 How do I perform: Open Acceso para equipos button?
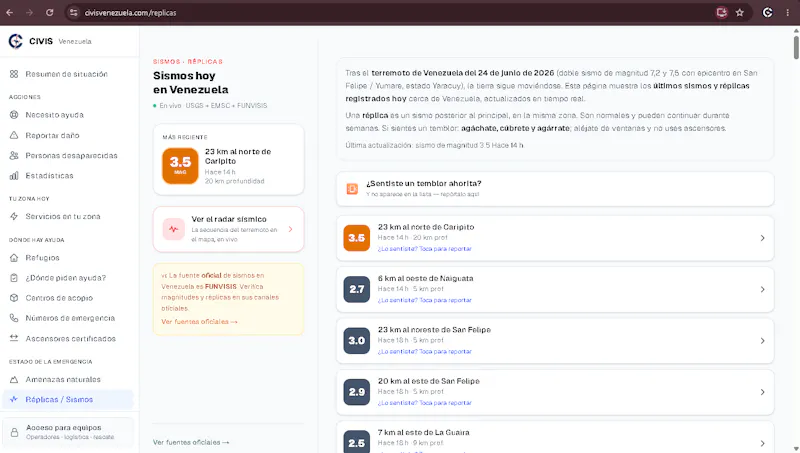coord(67,432)
